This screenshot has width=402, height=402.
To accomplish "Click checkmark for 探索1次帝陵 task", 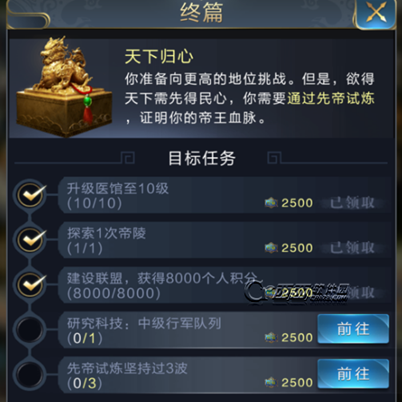I will [x=31, y=239].
